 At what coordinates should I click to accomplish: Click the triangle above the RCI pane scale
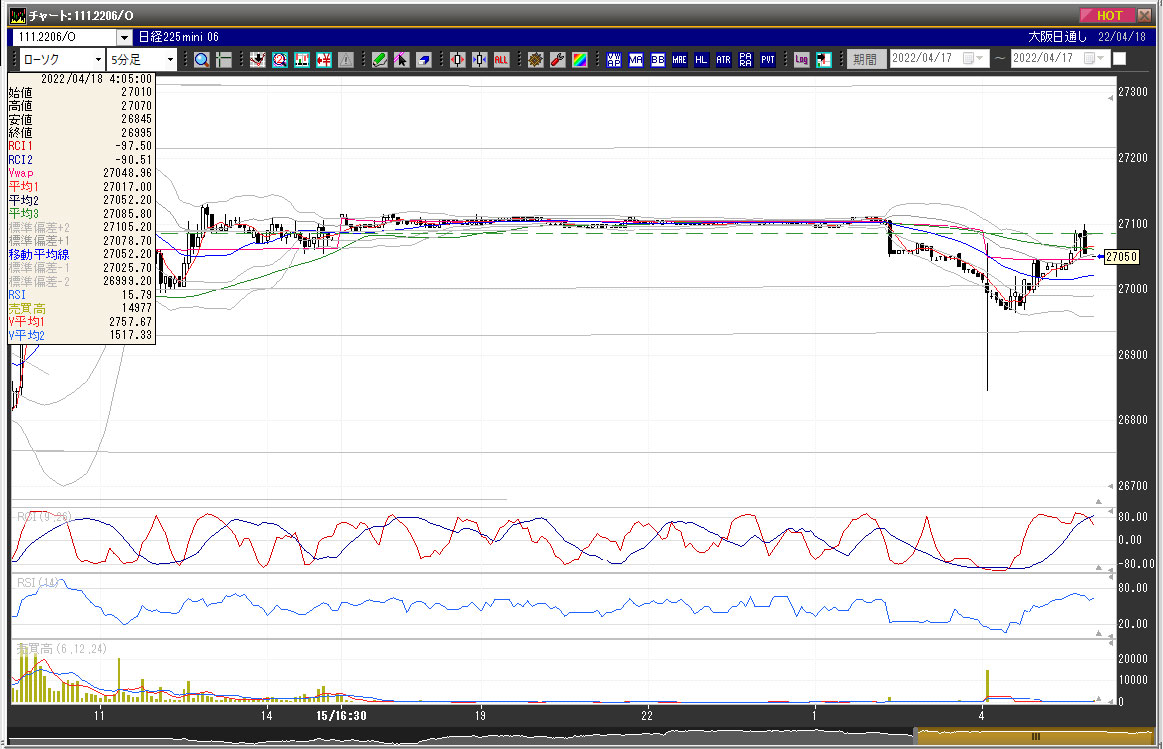click(1099, 502)
